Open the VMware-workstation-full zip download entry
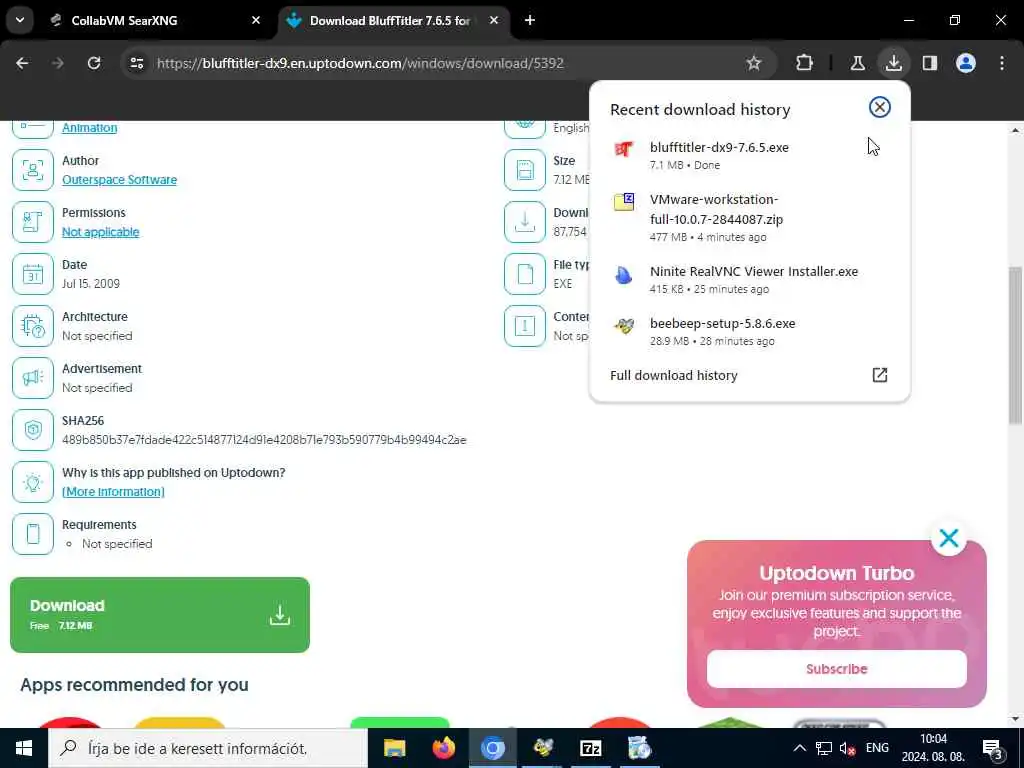The height and width of the screenshot is (768, 1024). pos(749,217)
